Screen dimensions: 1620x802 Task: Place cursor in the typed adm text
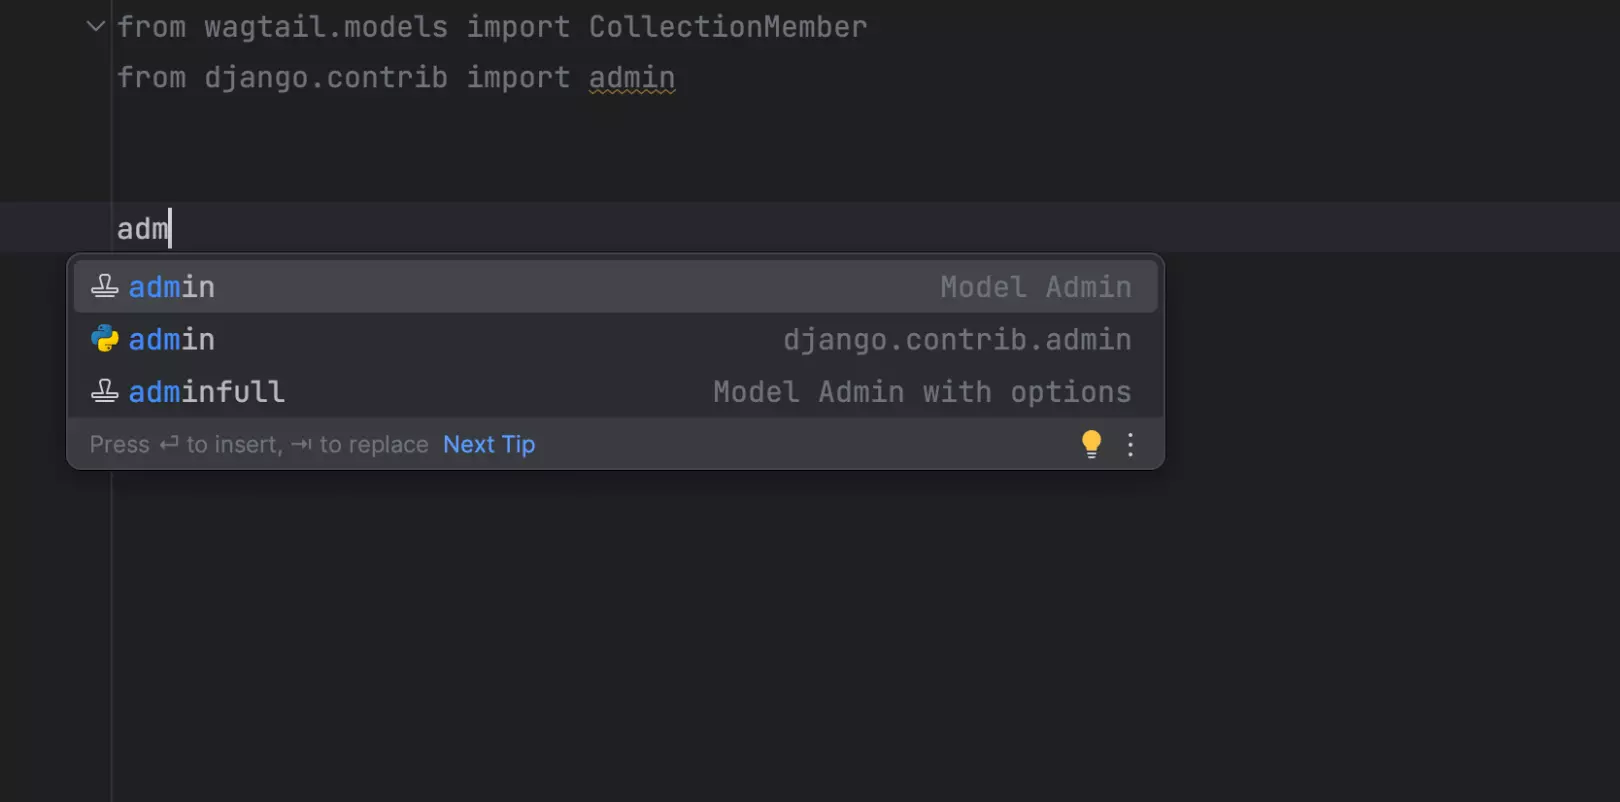click(143, 229)
